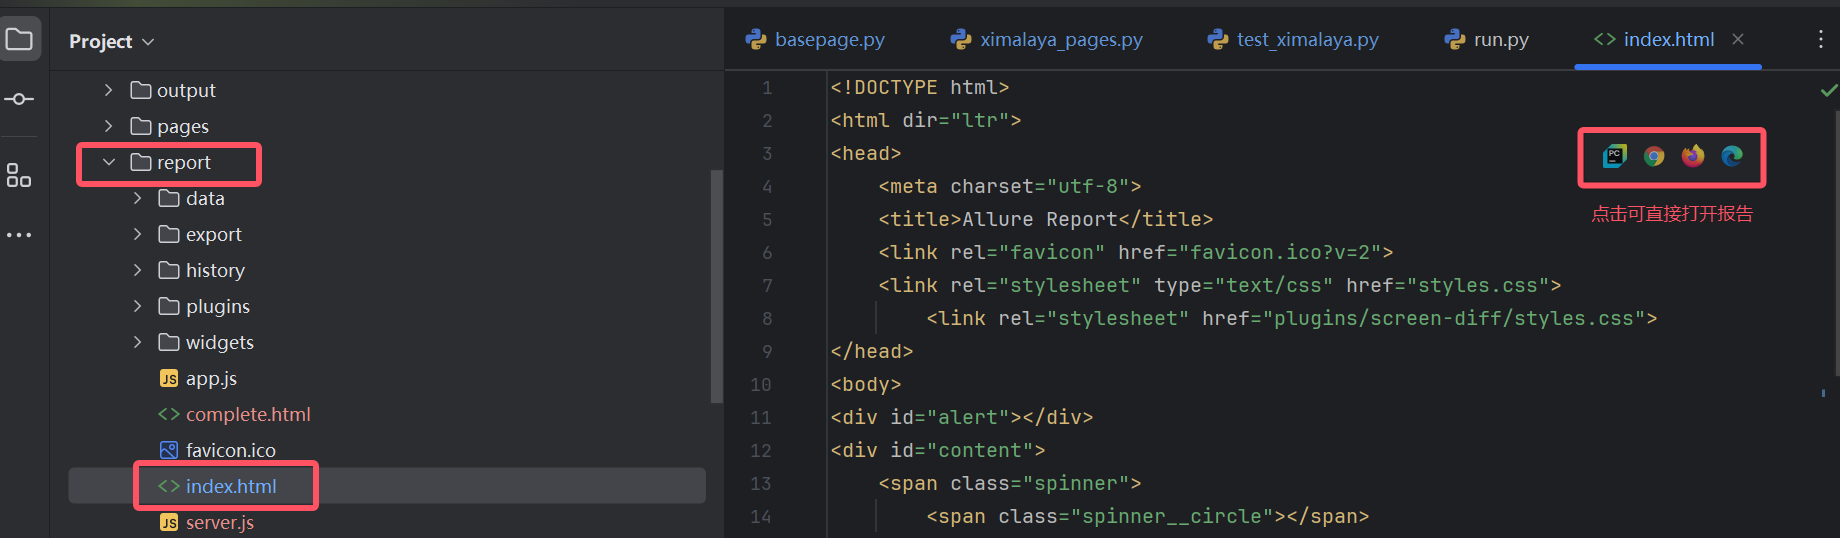Click the plugins folder icon
Viewport: 1840px width, 538px height.
pos(169,306)
